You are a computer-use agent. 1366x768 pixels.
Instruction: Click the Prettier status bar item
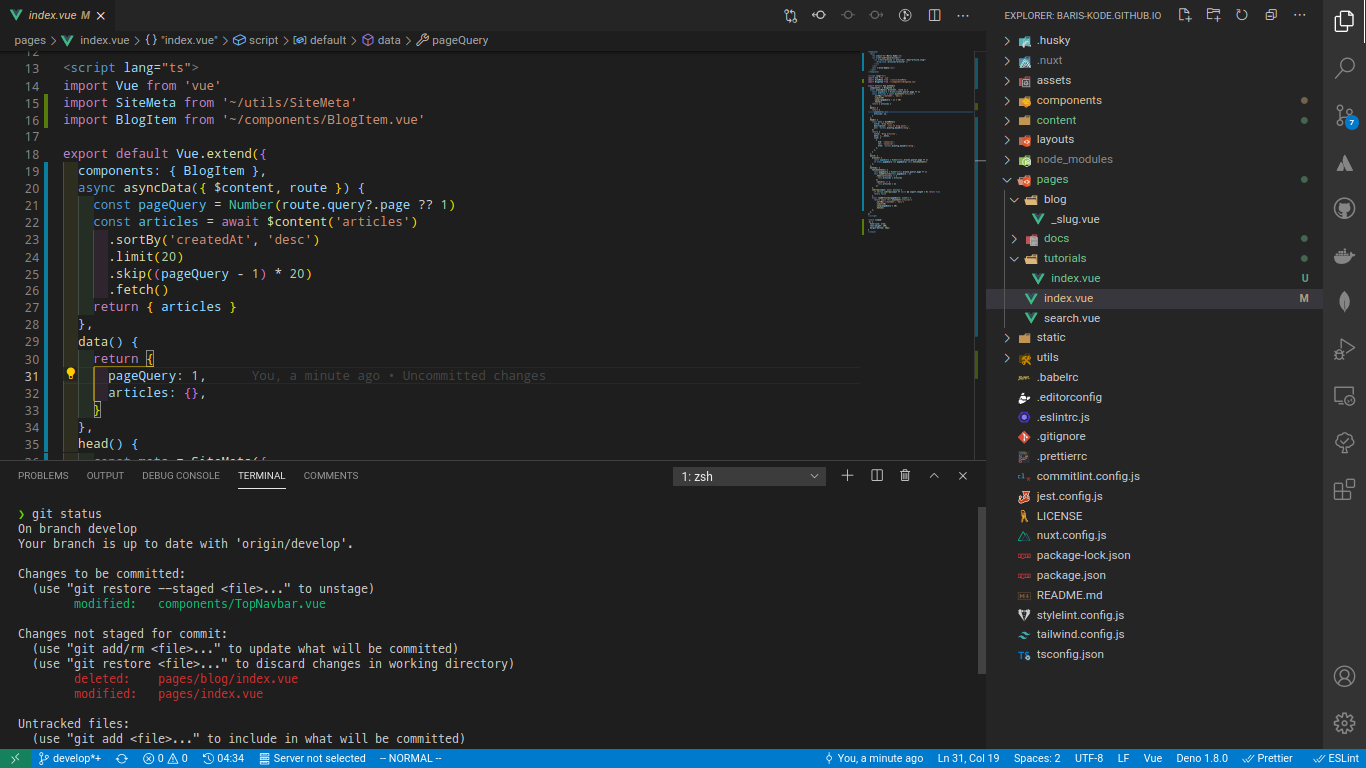(1268, 759)
